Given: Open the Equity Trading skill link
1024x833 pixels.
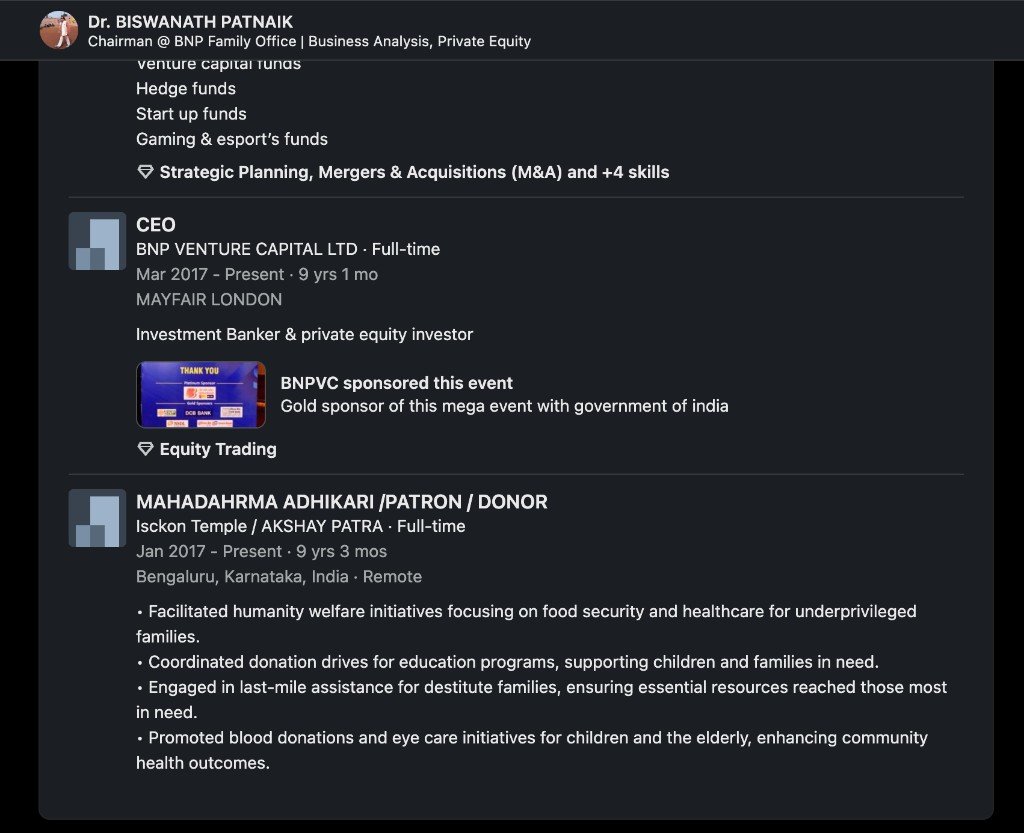Looking at the screenshot, I should [218, 449].
